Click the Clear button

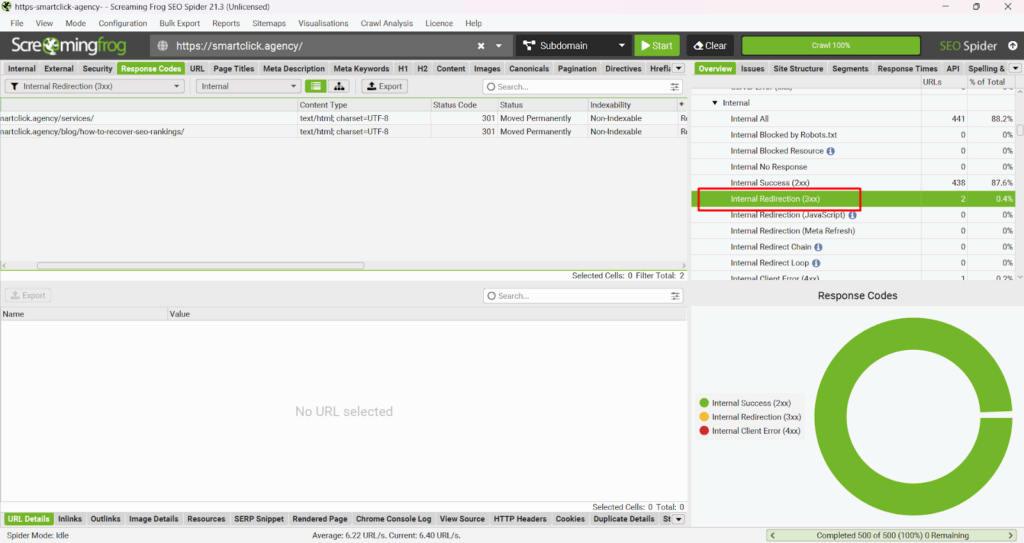[x=710, y=46]
